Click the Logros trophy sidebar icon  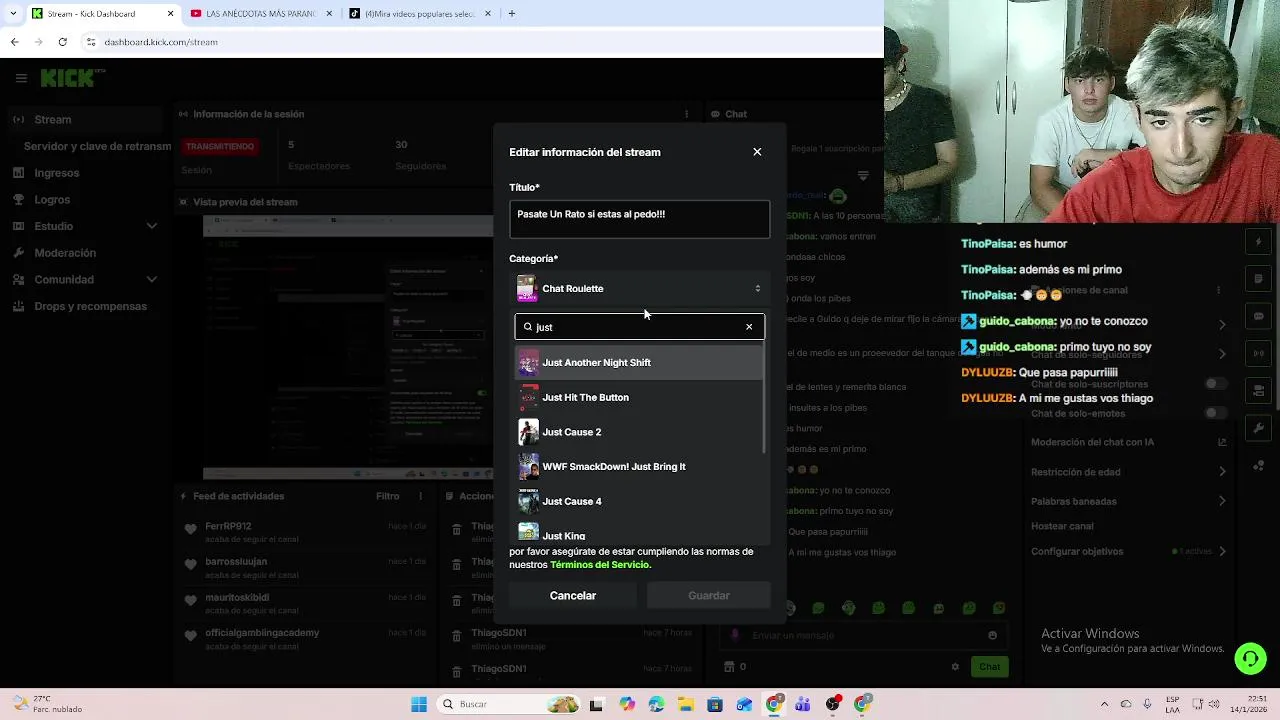click(x=18, y=199)
